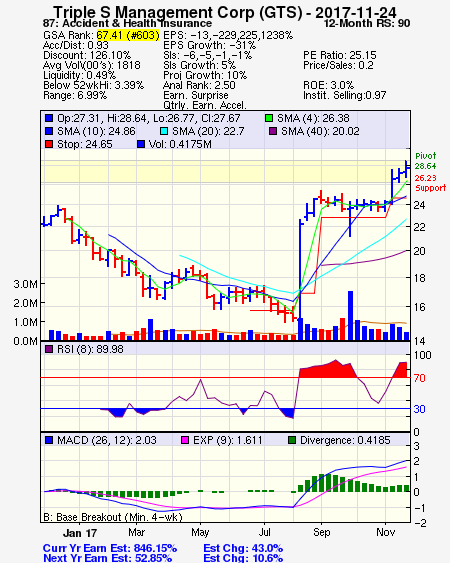Click the red RSI 70 threshold label
The image size is (450, 563).
[419, 378]
